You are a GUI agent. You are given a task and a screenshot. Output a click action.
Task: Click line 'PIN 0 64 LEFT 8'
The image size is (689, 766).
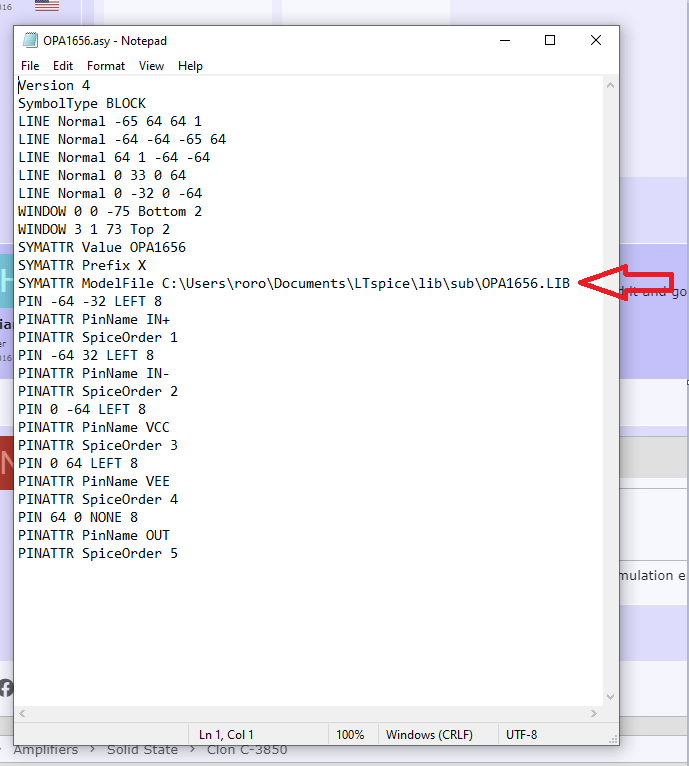tap(78, 463)
